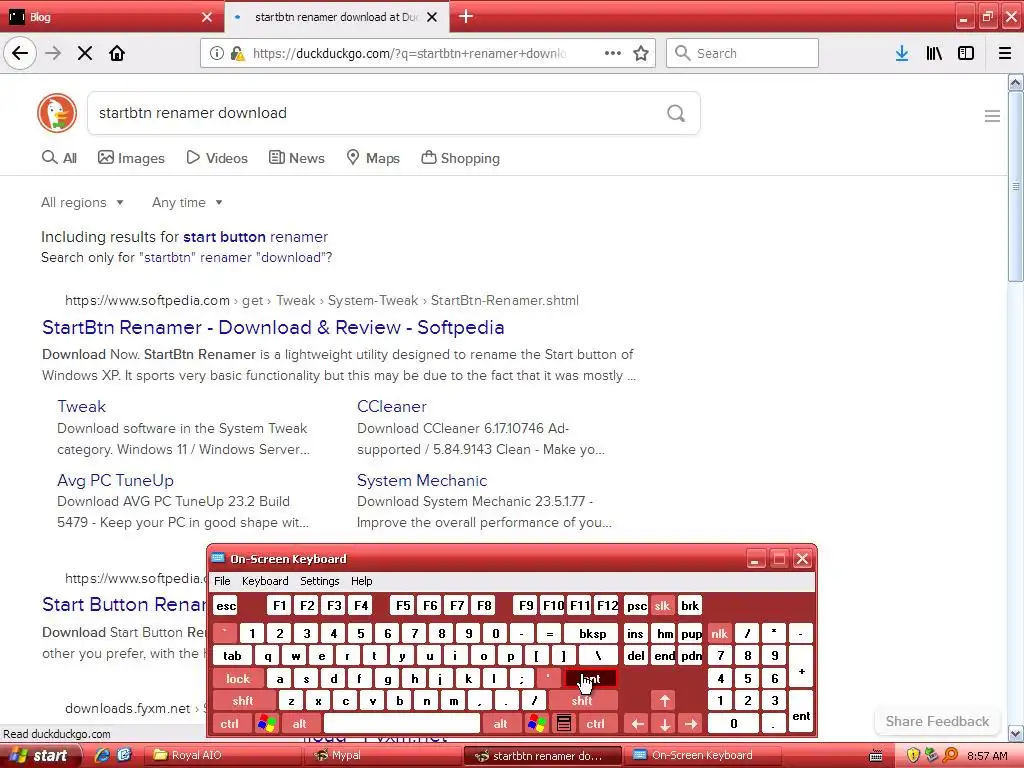1024x768 pixels.
Task: Click the bksp key on keyboard
Action: click(x=592, y=633)
